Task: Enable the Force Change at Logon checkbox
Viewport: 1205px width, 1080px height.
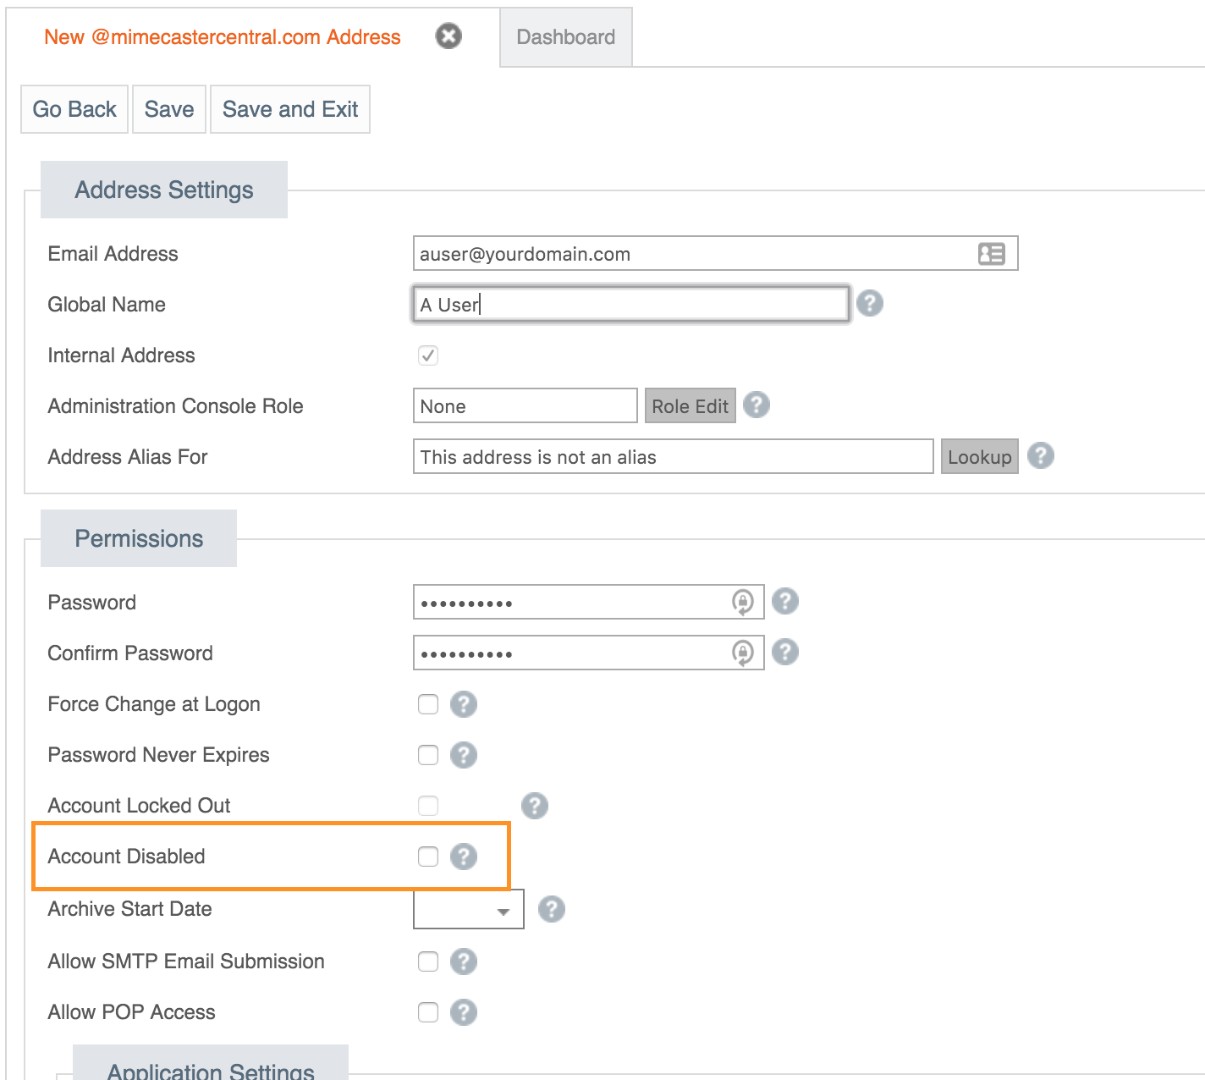Action: [428, 704]
